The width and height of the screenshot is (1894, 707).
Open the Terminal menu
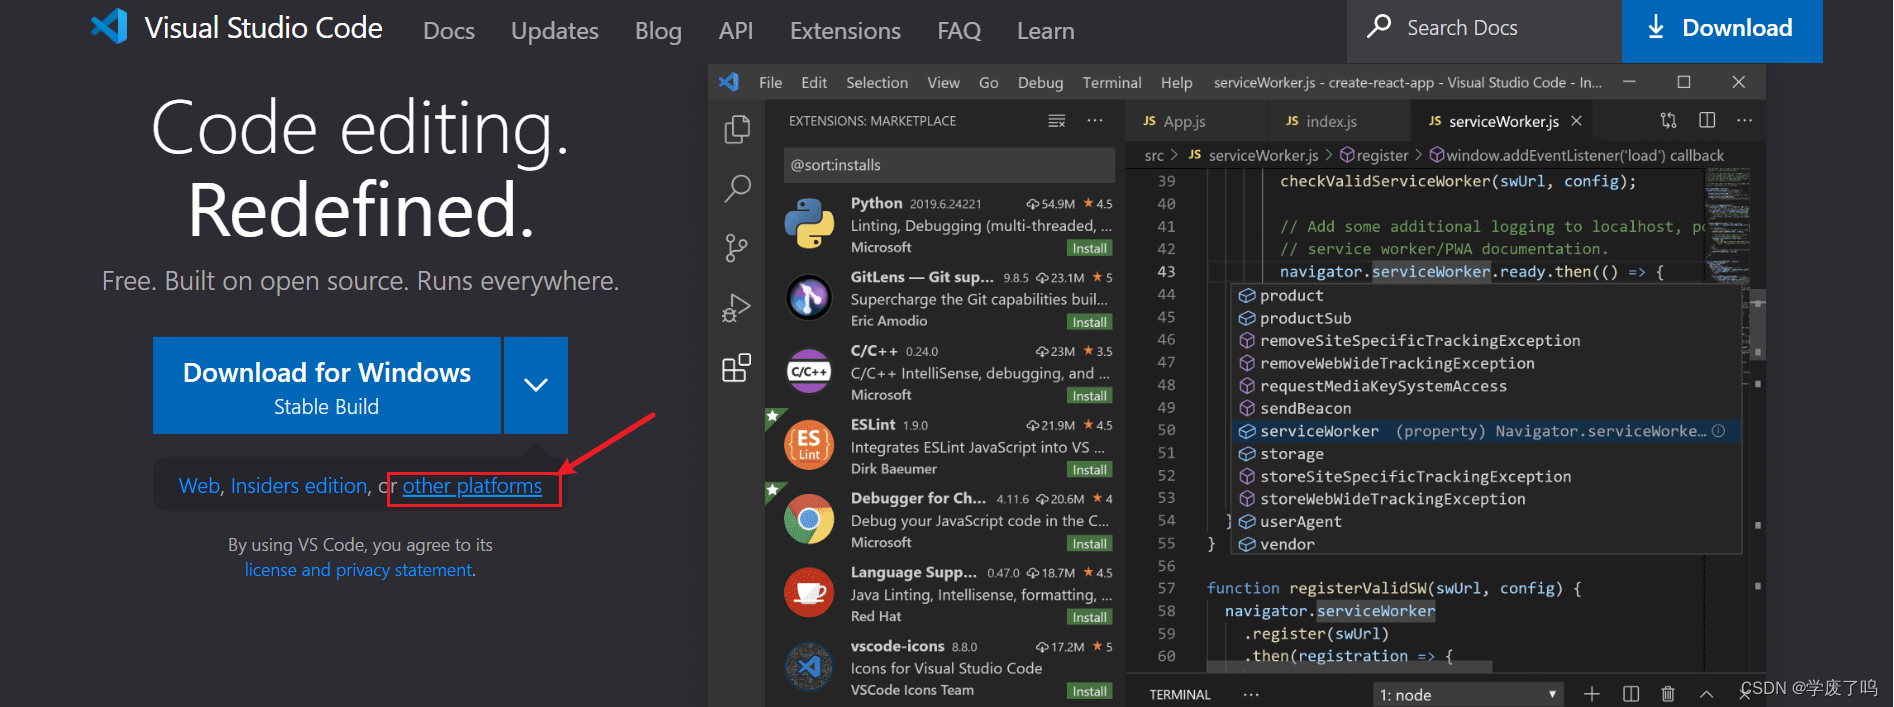tap(1112, 82)
